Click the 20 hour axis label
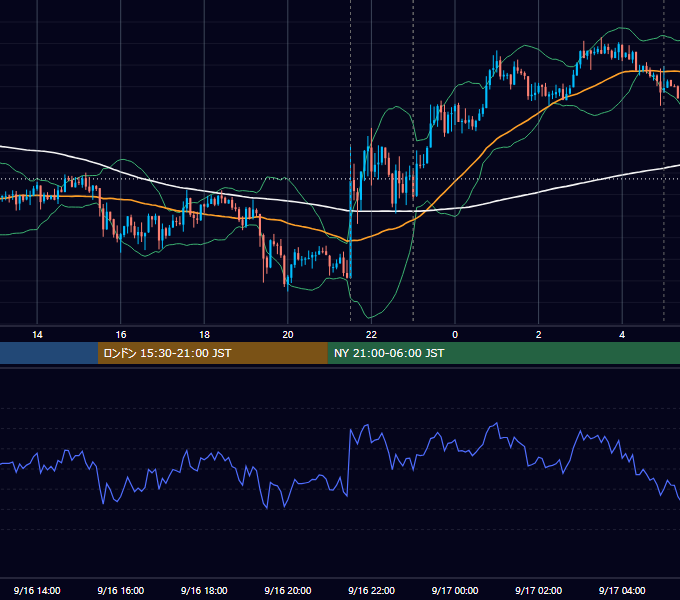This screenshot has width=680, height=600. pos(288,335)
